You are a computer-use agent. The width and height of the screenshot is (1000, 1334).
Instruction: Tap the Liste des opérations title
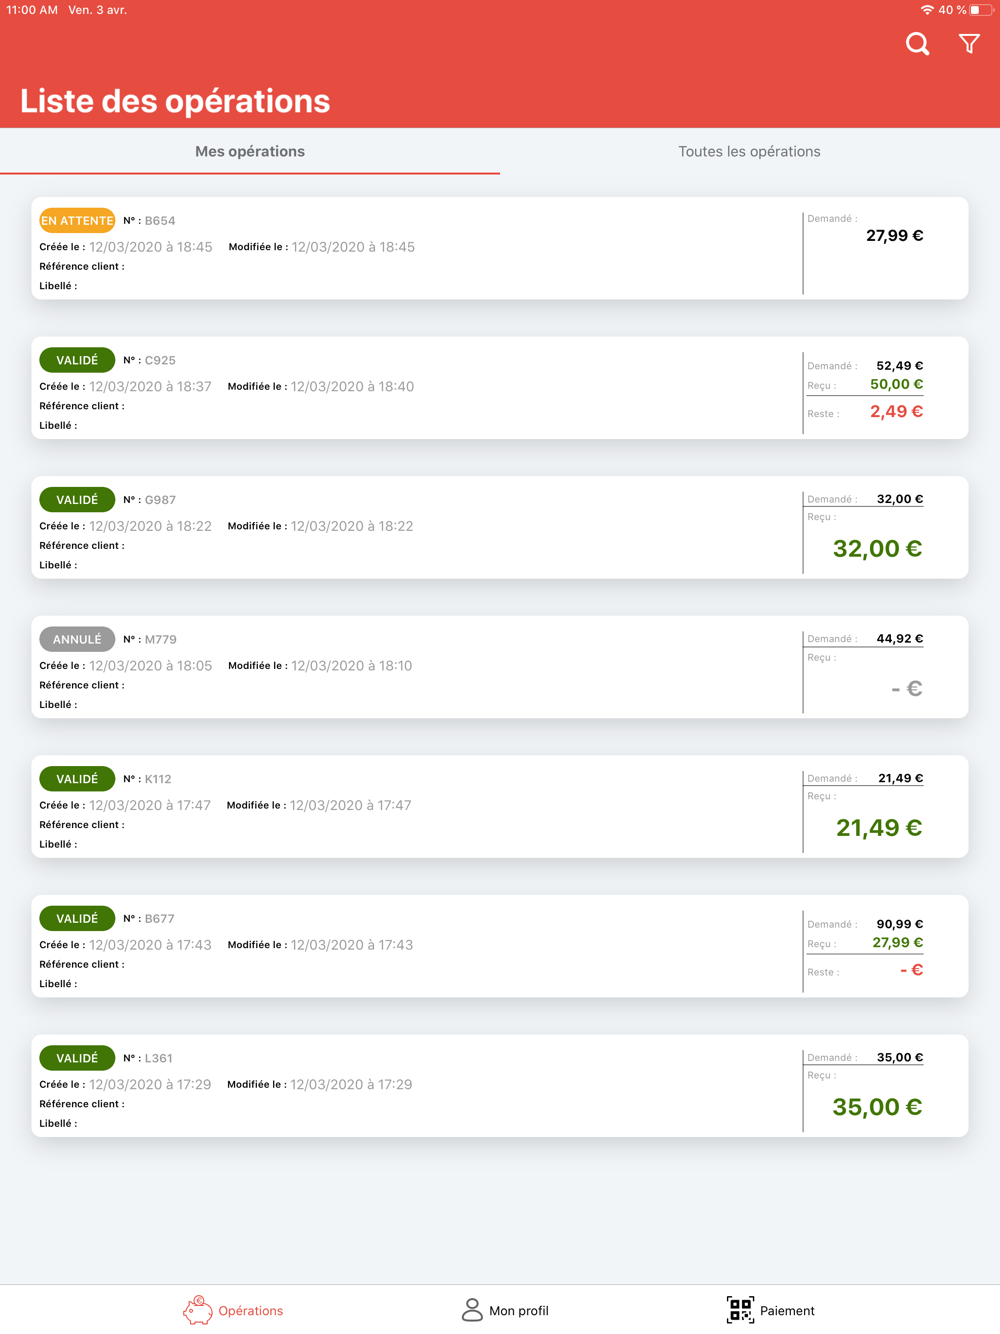tap(175, 101)
